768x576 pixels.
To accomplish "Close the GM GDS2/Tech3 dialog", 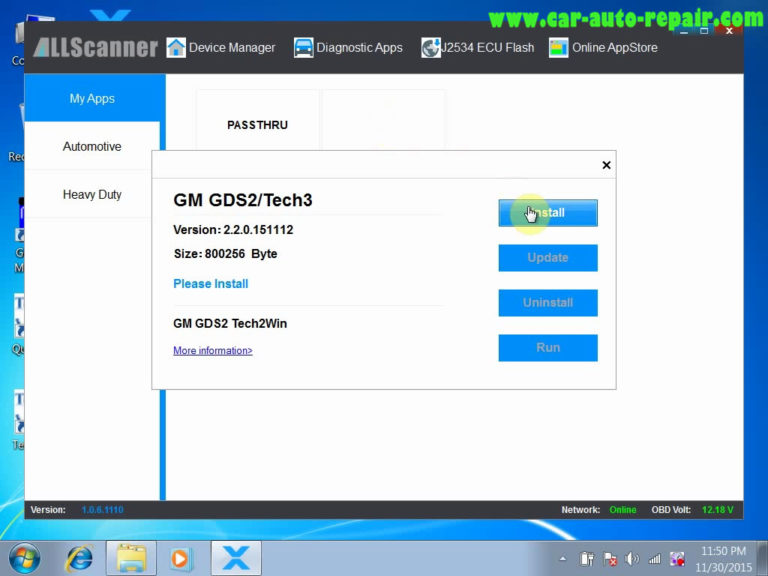I will [606, 165].
